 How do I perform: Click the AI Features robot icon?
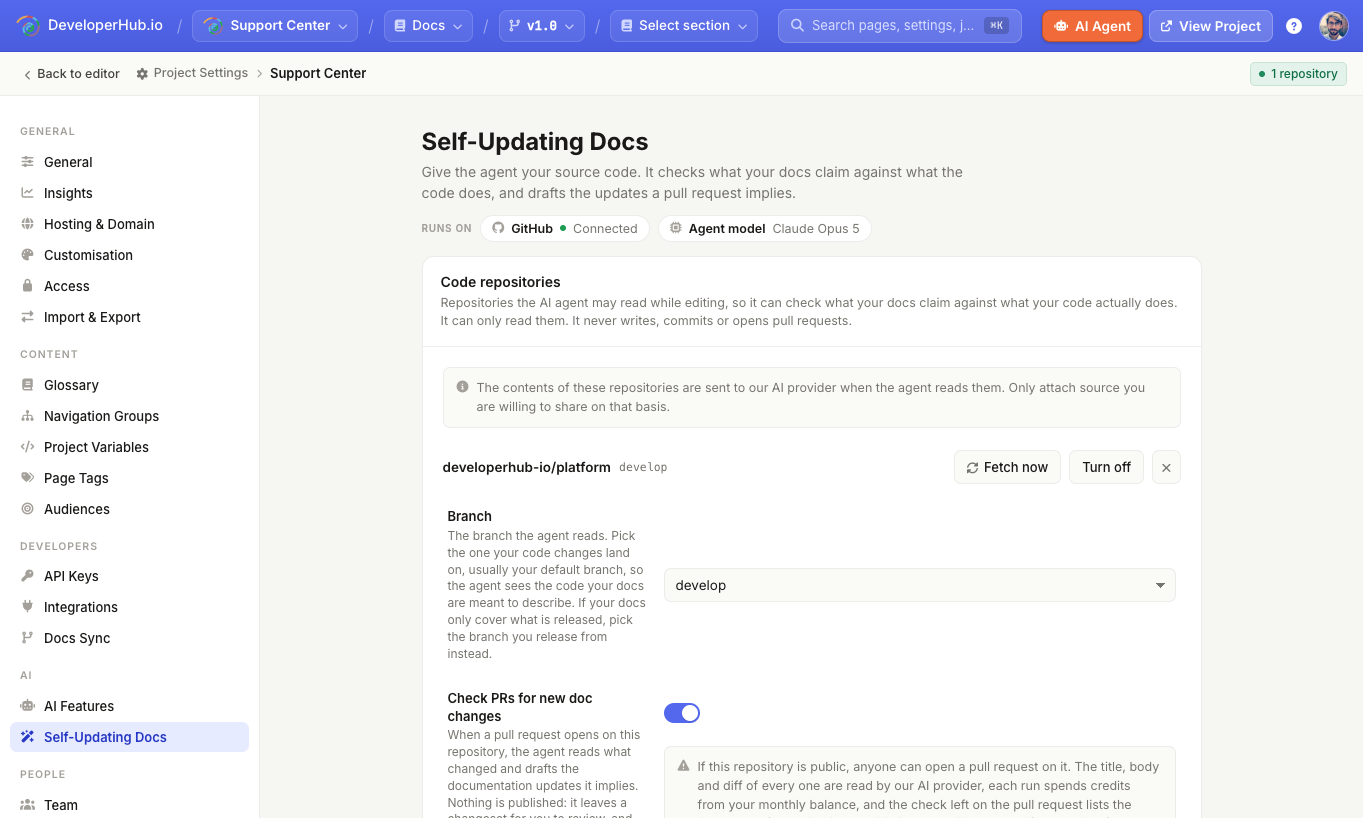(28, 706)
